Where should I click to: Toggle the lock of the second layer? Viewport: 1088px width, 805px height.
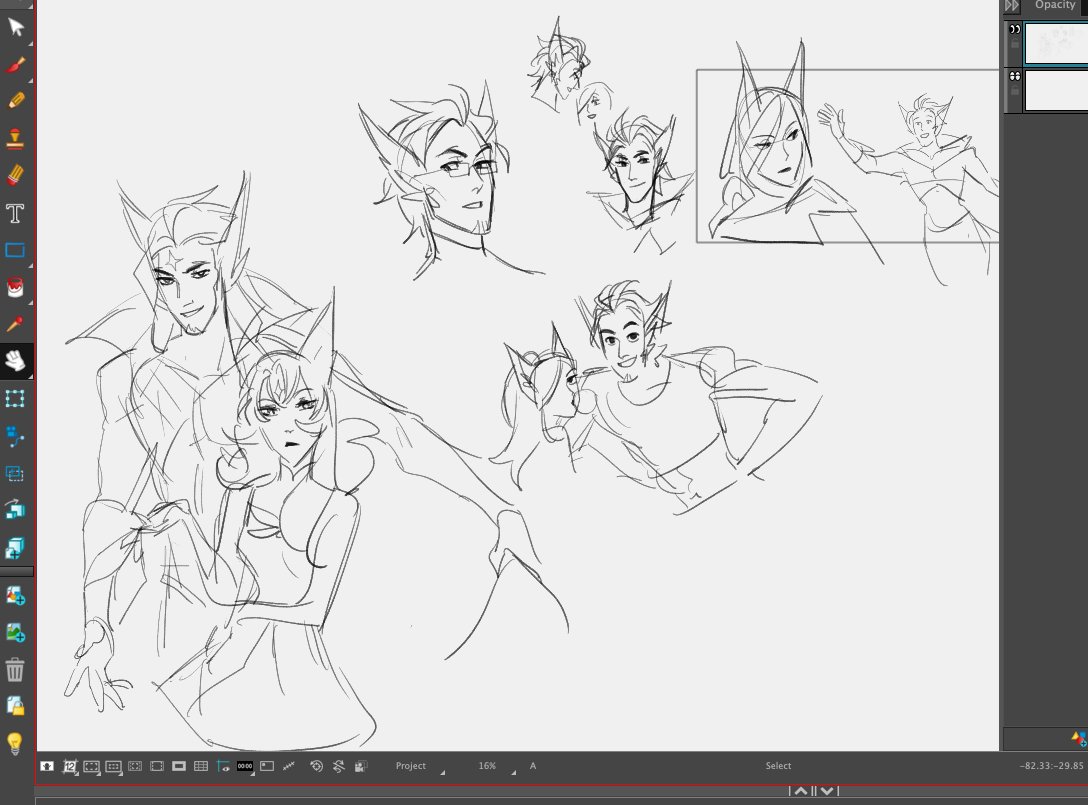pyautogui.click(x=1014, y=91)
